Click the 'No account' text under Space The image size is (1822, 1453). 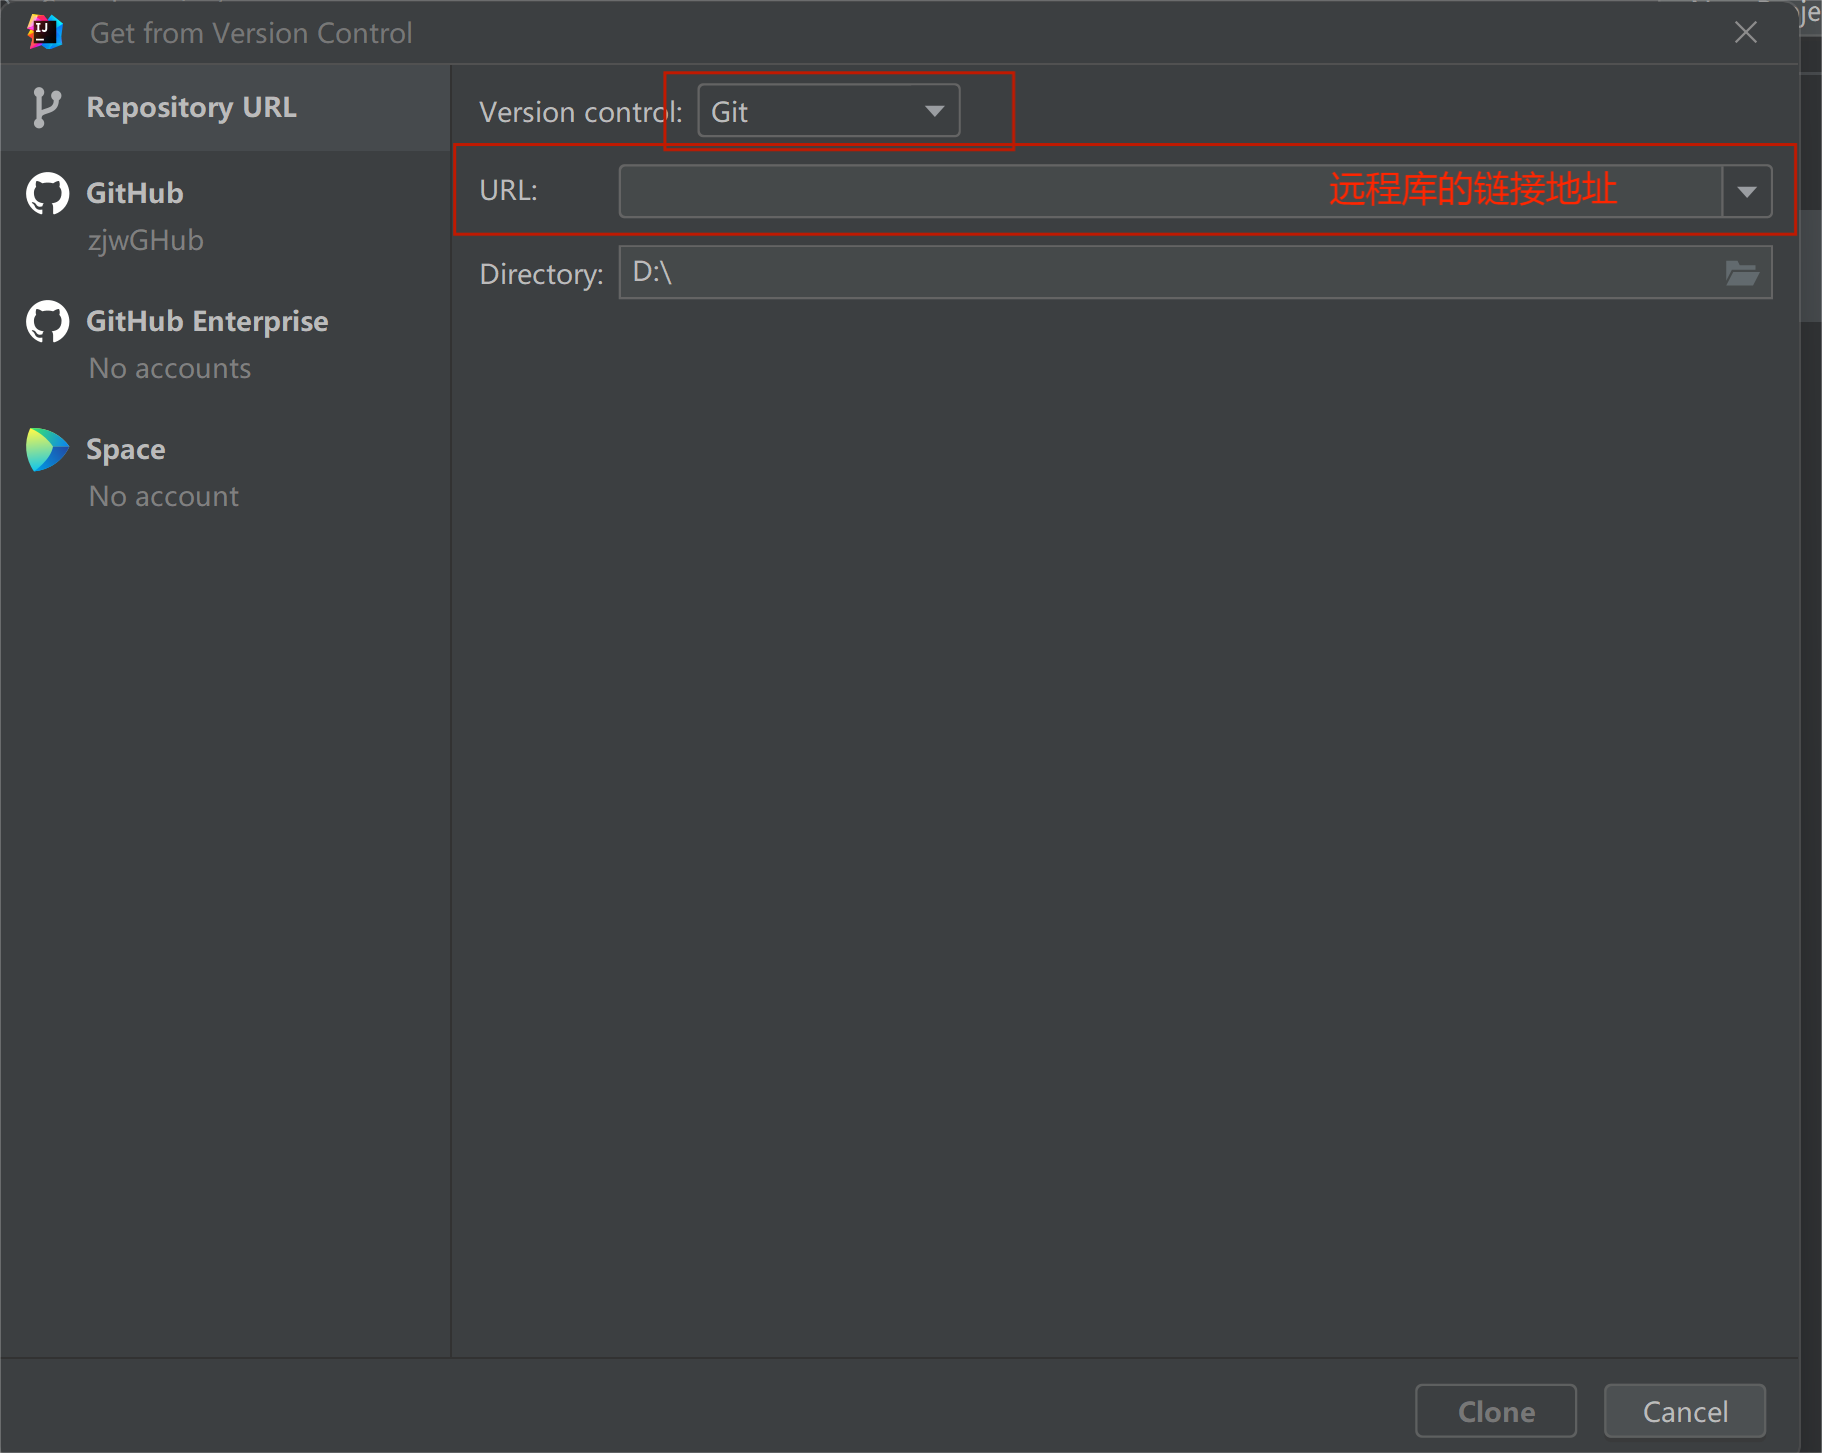164,496
